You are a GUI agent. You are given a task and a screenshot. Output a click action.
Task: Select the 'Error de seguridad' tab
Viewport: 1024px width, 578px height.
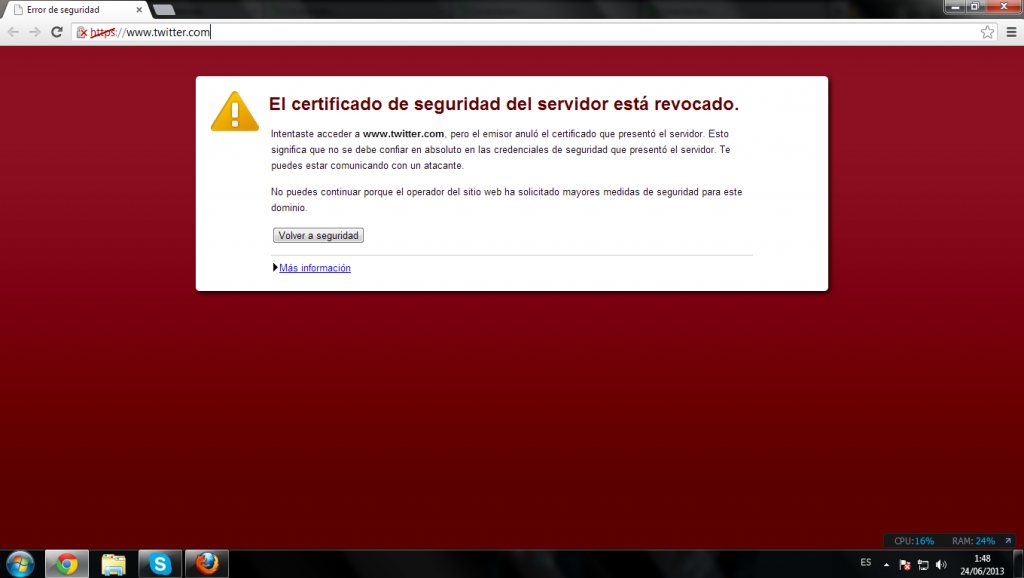click(75, 10)
